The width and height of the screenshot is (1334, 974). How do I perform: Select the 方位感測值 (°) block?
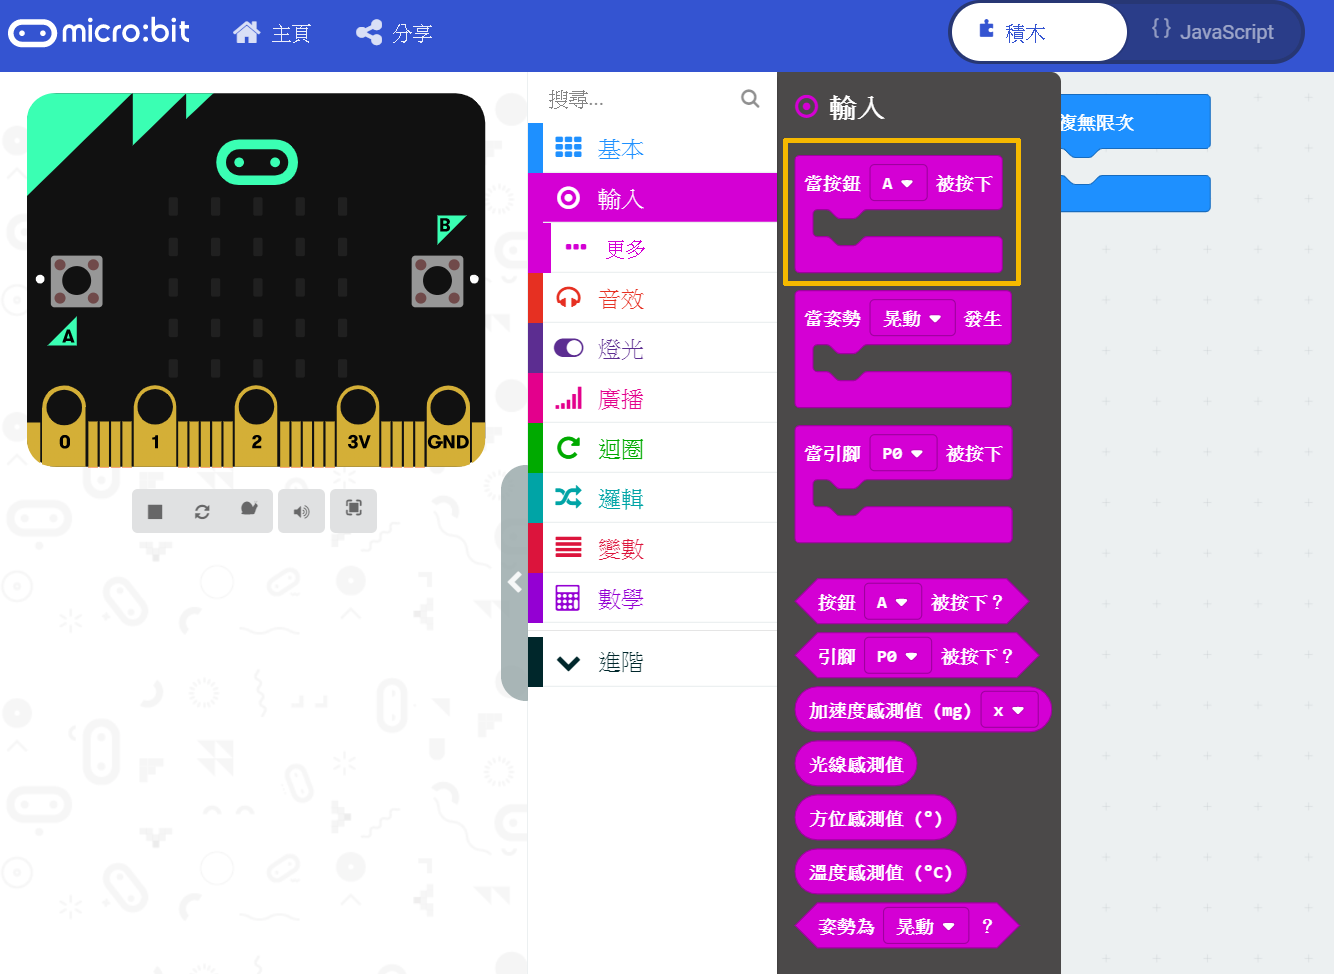coord(876,819)
